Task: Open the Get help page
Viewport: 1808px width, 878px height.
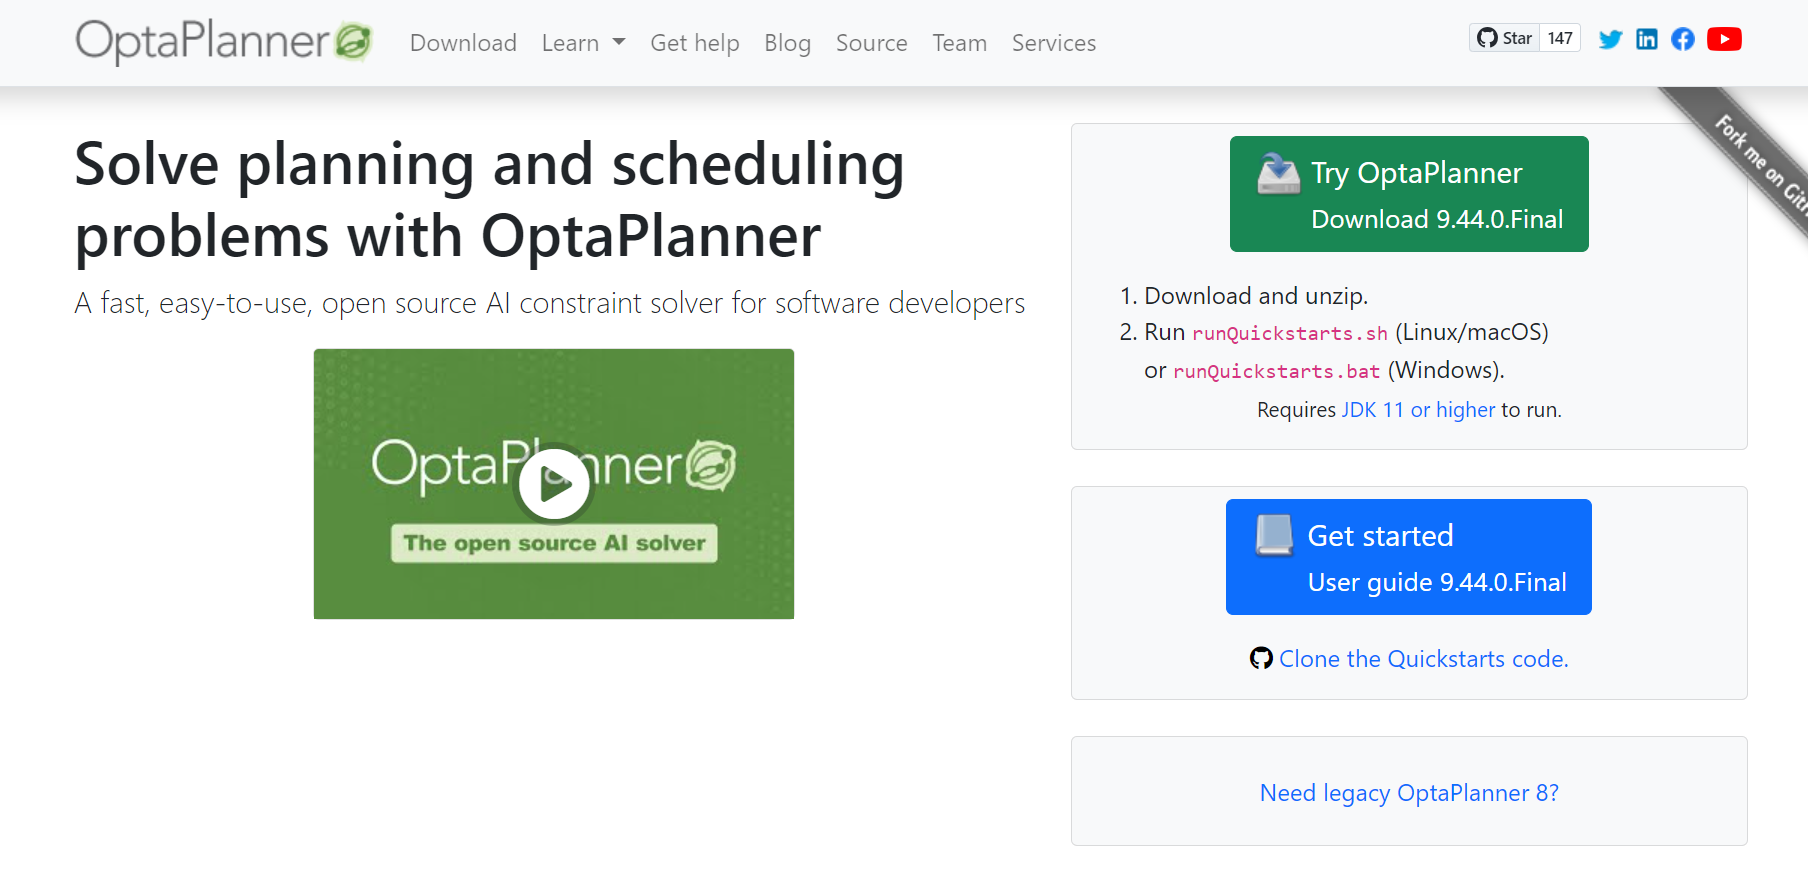Action: tap(695, 43)
